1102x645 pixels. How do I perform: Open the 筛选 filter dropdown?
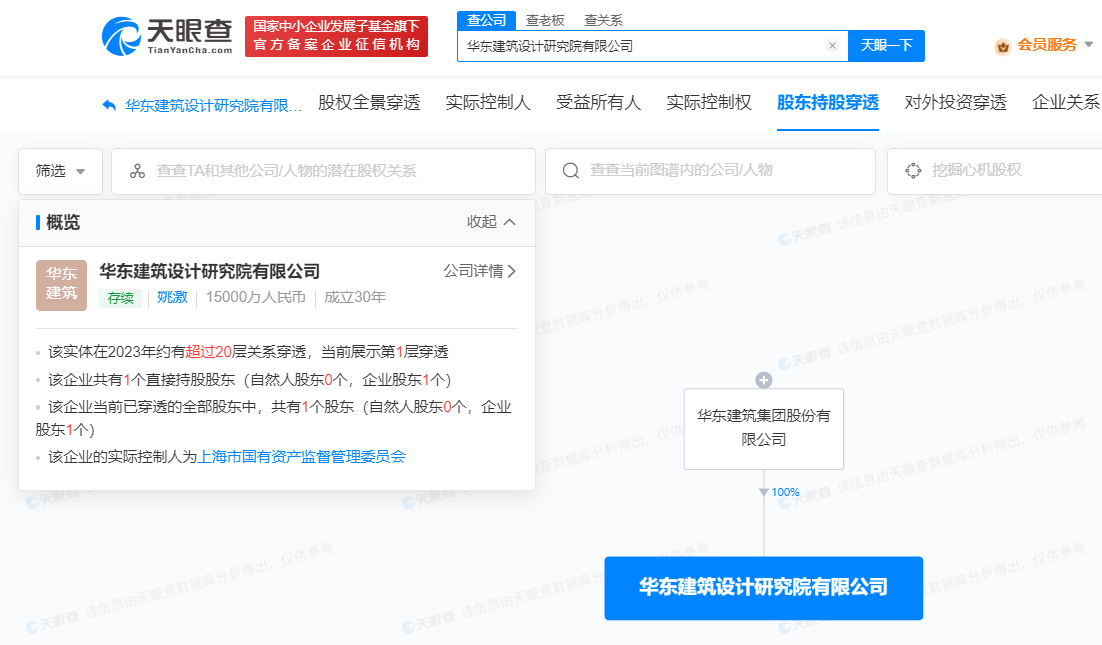(x=60, y=171)
